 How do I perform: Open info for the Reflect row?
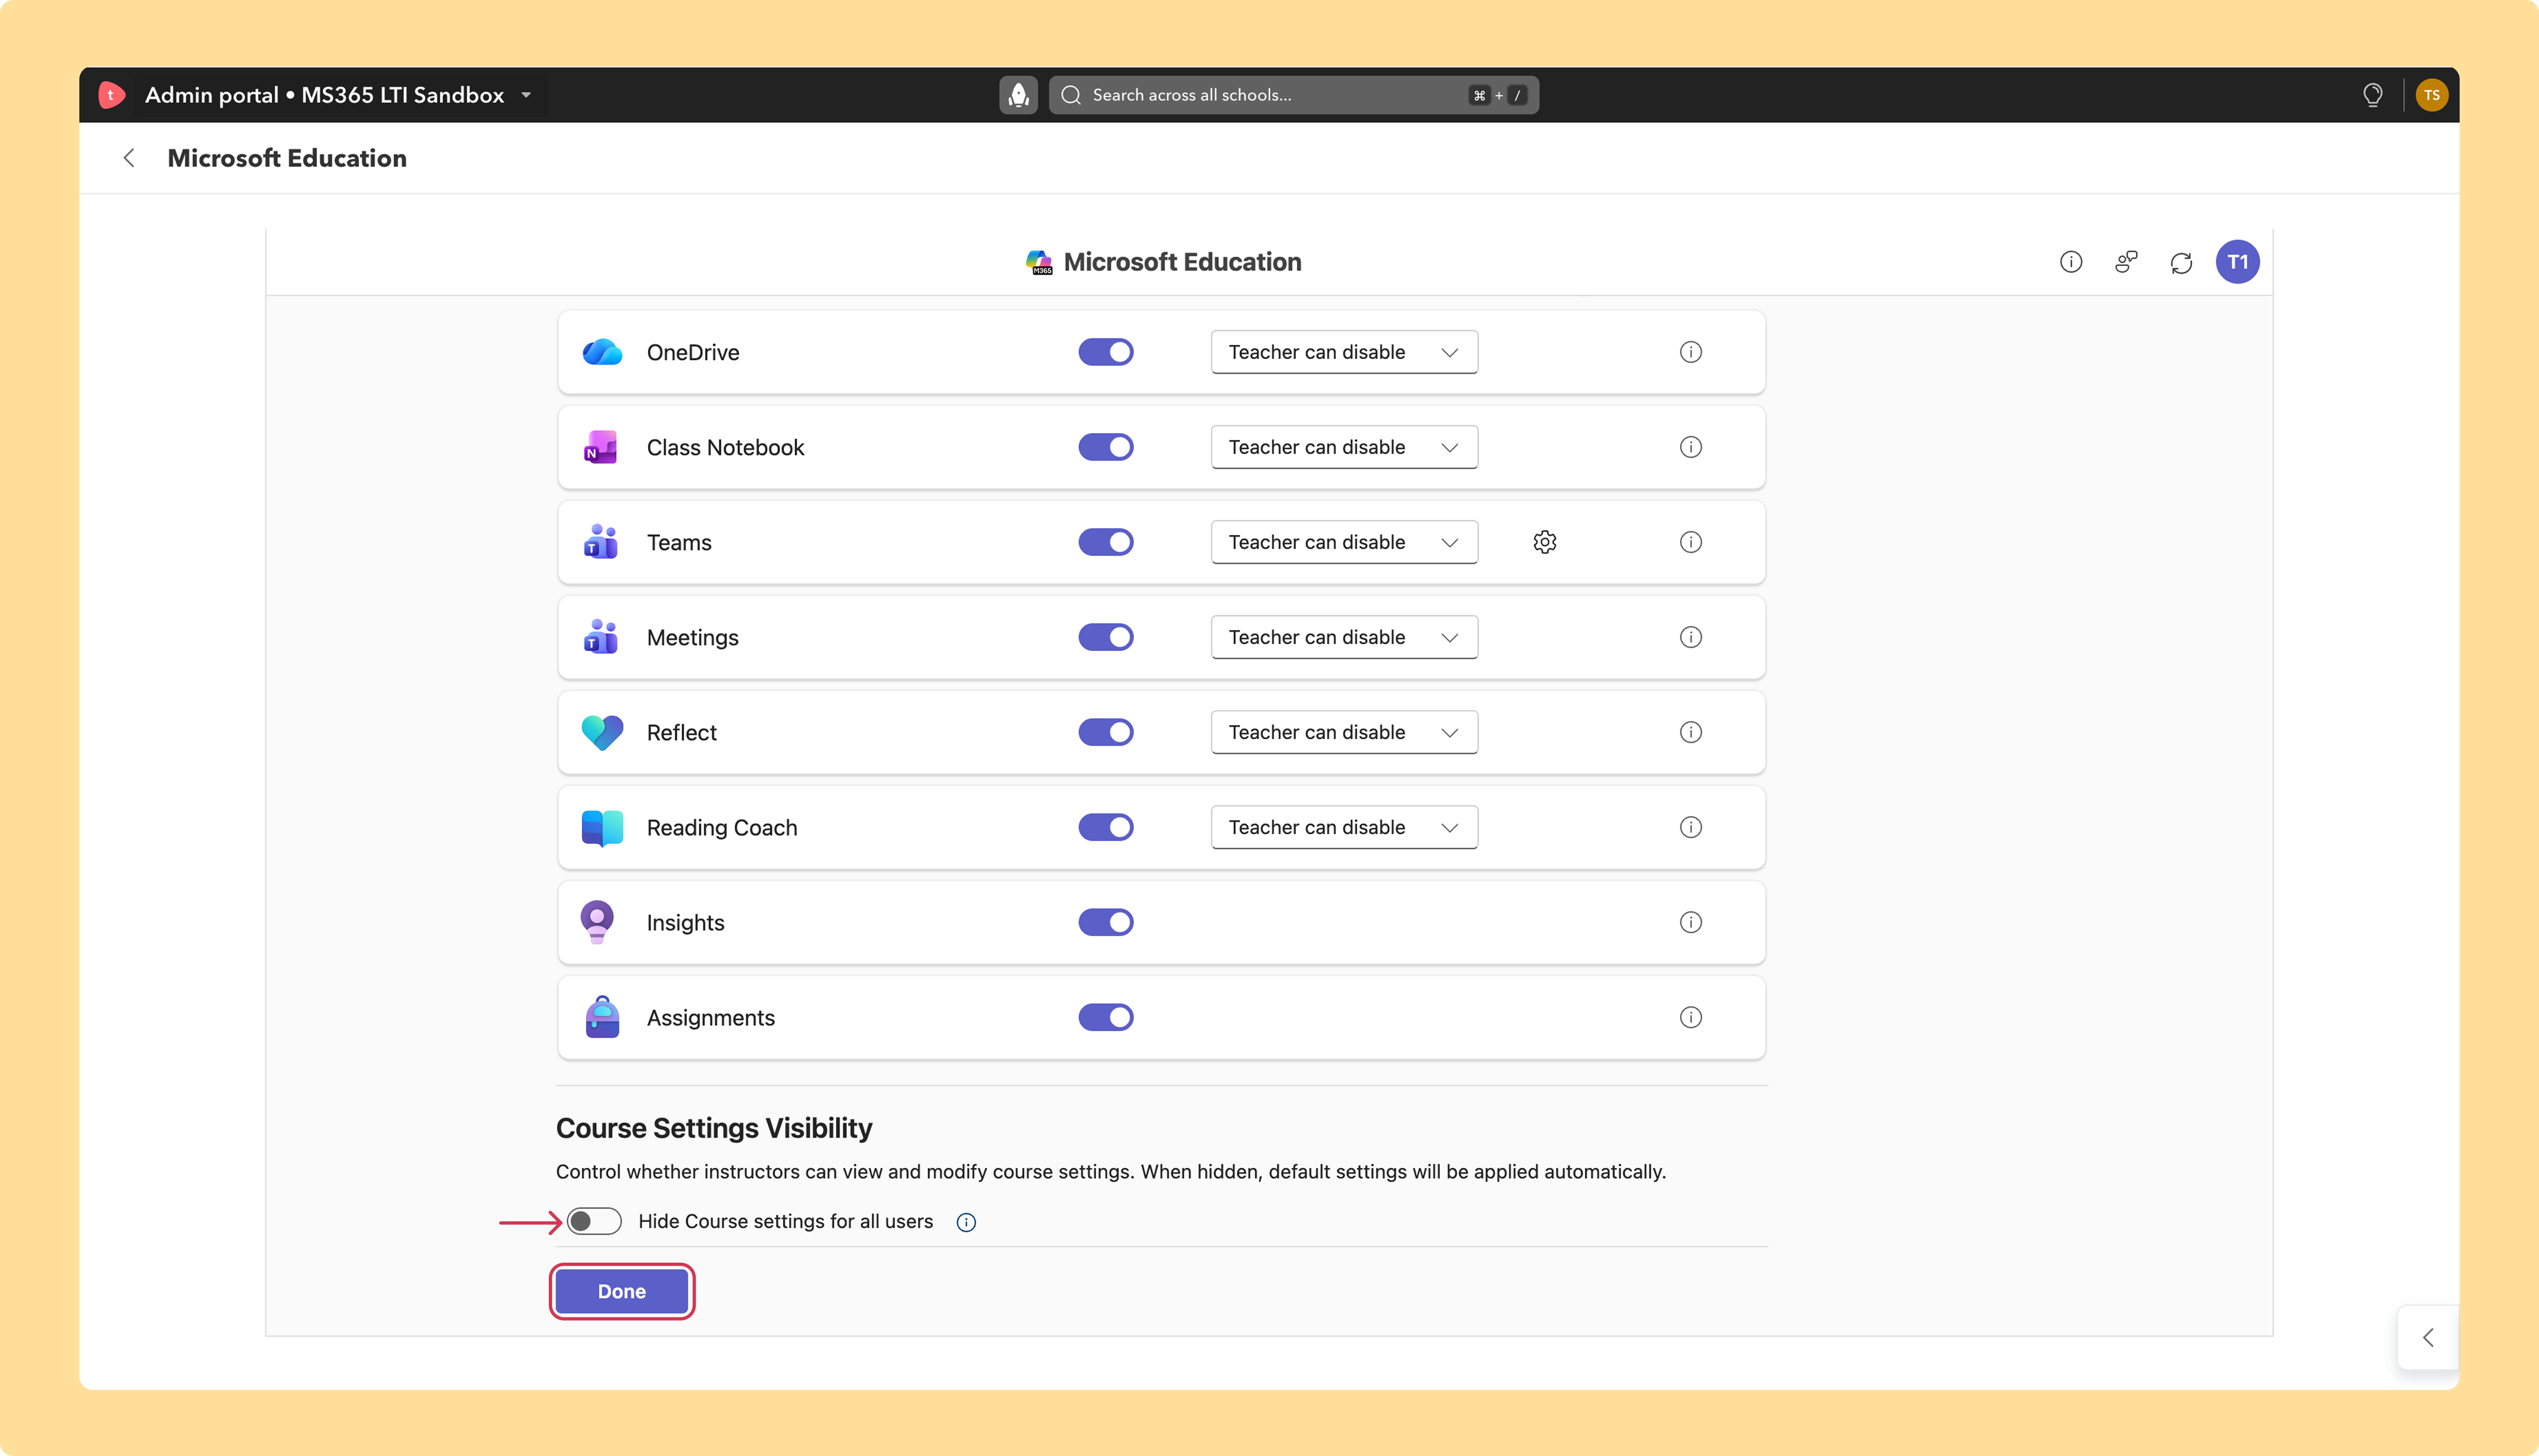coord(1690,732)
